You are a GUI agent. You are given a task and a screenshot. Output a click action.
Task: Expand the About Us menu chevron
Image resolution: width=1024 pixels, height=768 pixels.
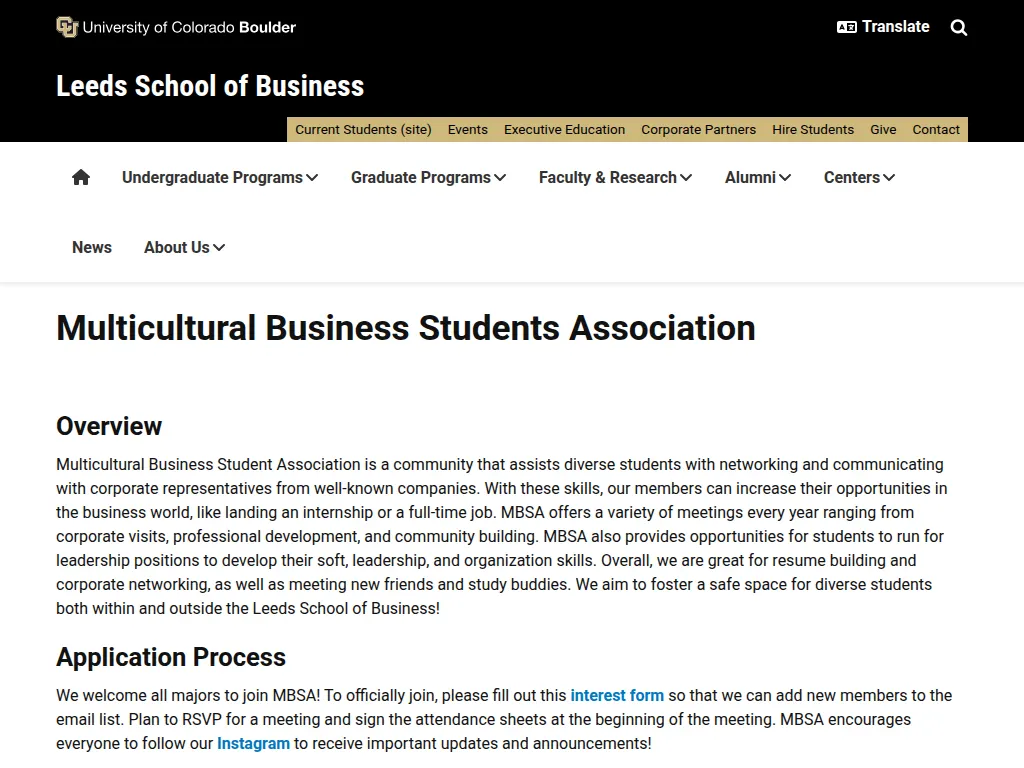219,248
